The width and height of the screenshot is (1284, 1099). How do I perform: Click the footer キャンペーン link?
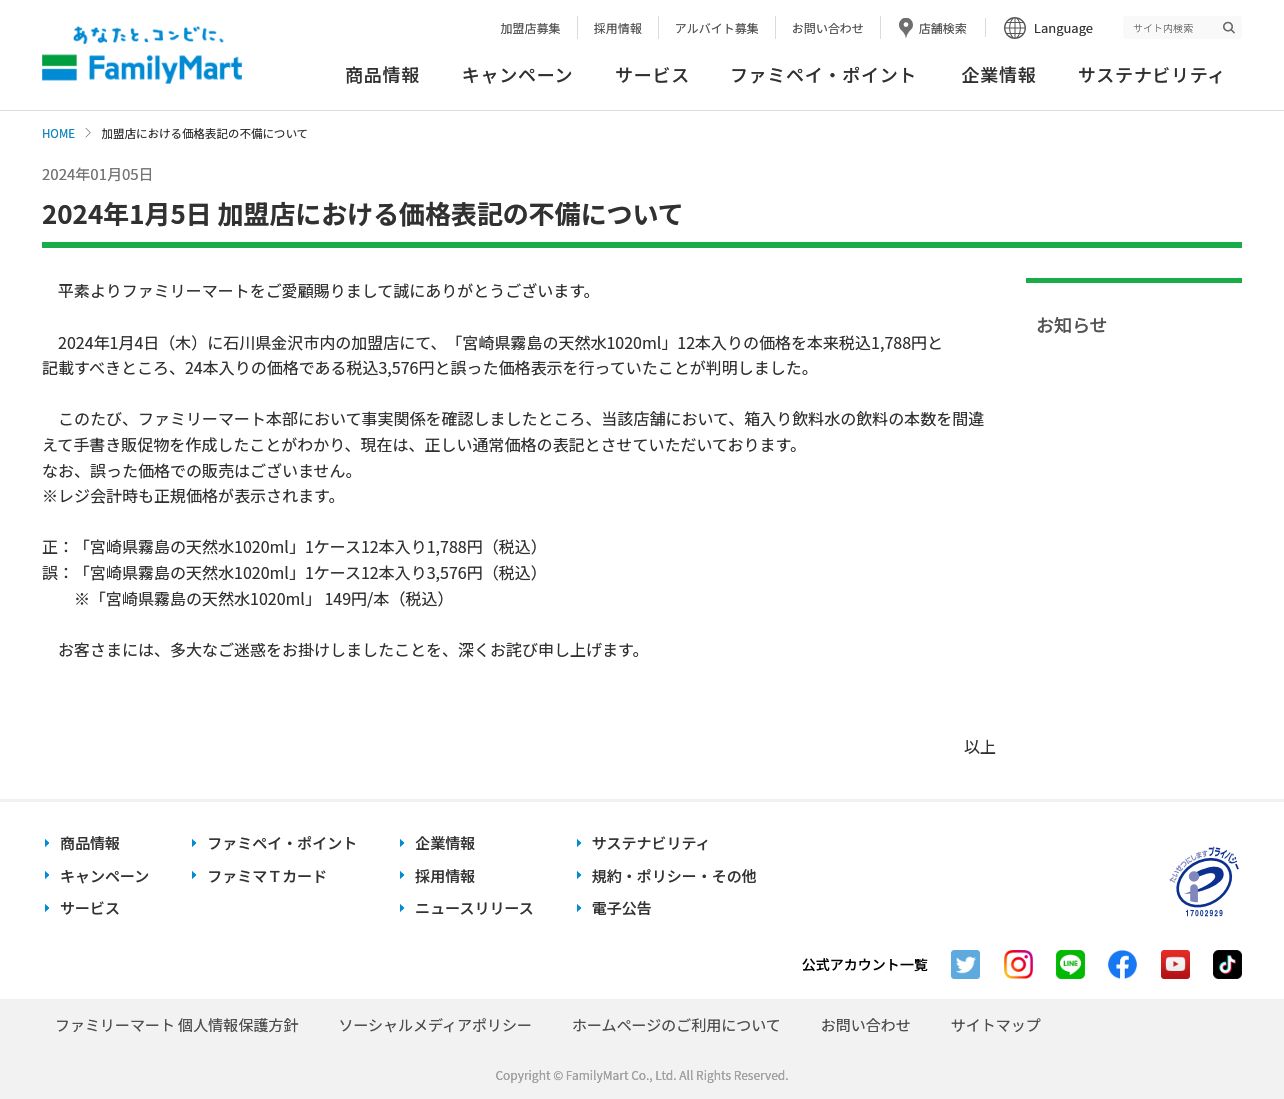104,876
